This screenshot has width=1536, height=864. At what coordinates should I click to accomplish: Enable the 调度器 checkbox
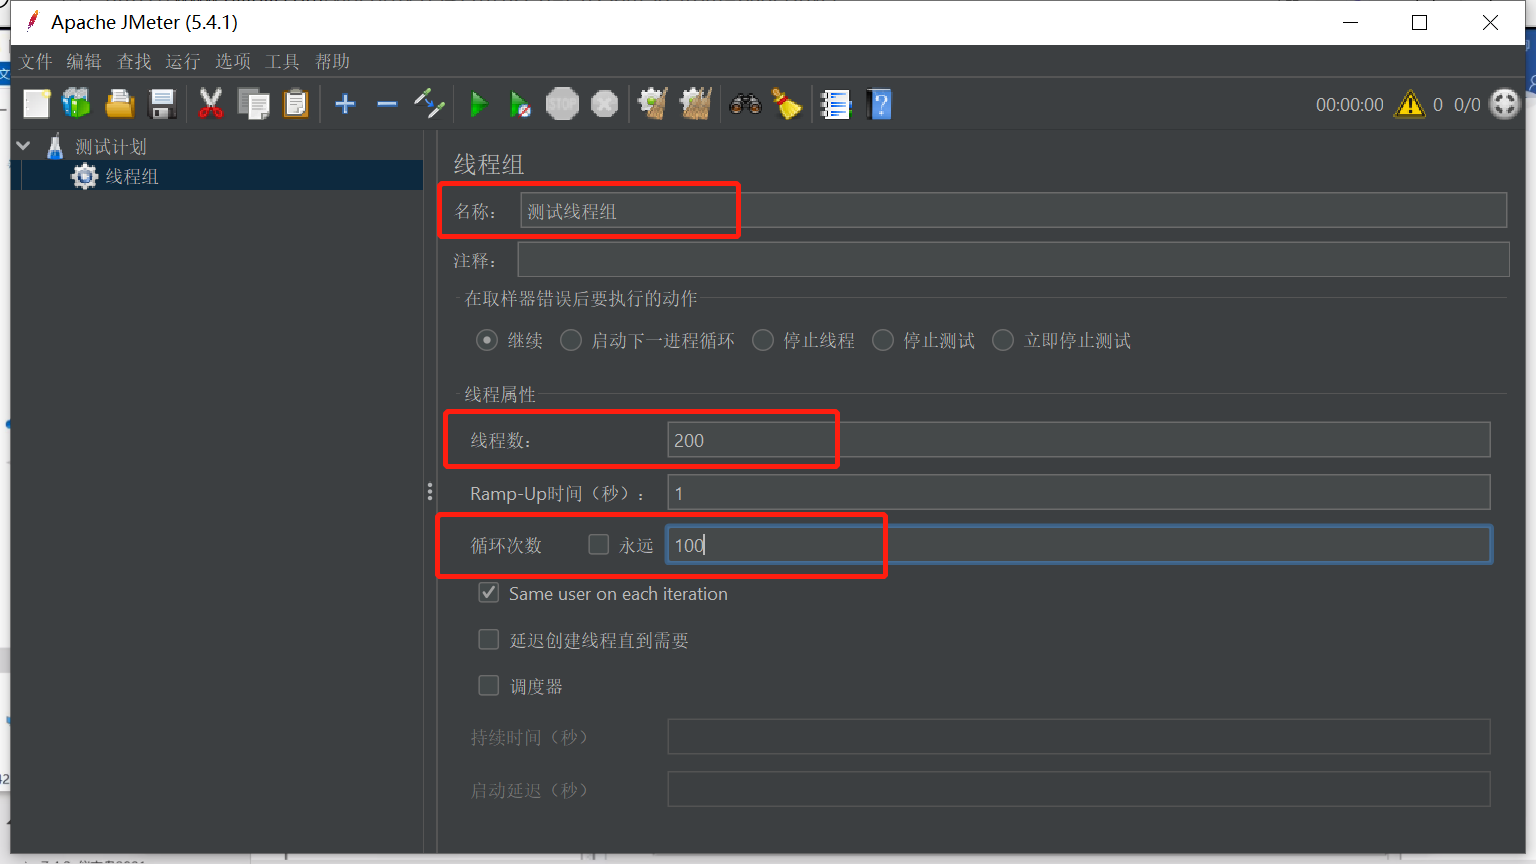[489, 686]
